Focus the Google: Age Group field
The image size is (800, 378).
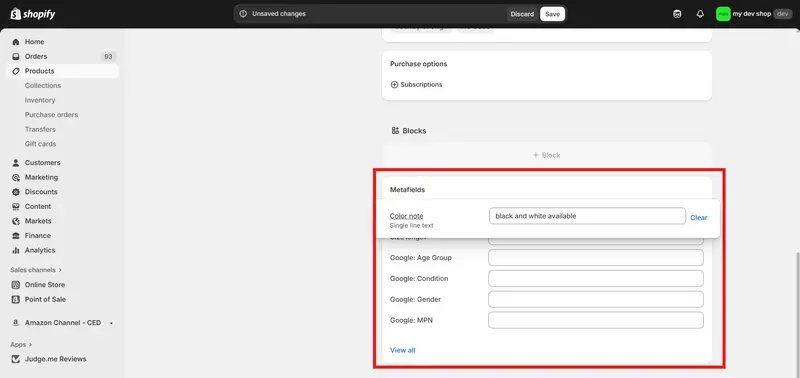click(x=596, y=258)
